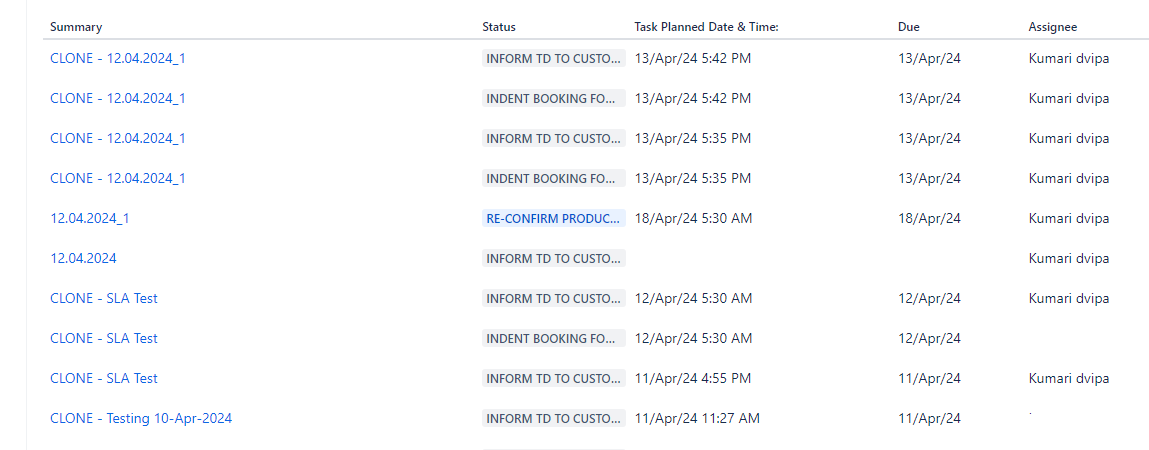
Task: Sort by the Summary column header
Action: (76, 27)
